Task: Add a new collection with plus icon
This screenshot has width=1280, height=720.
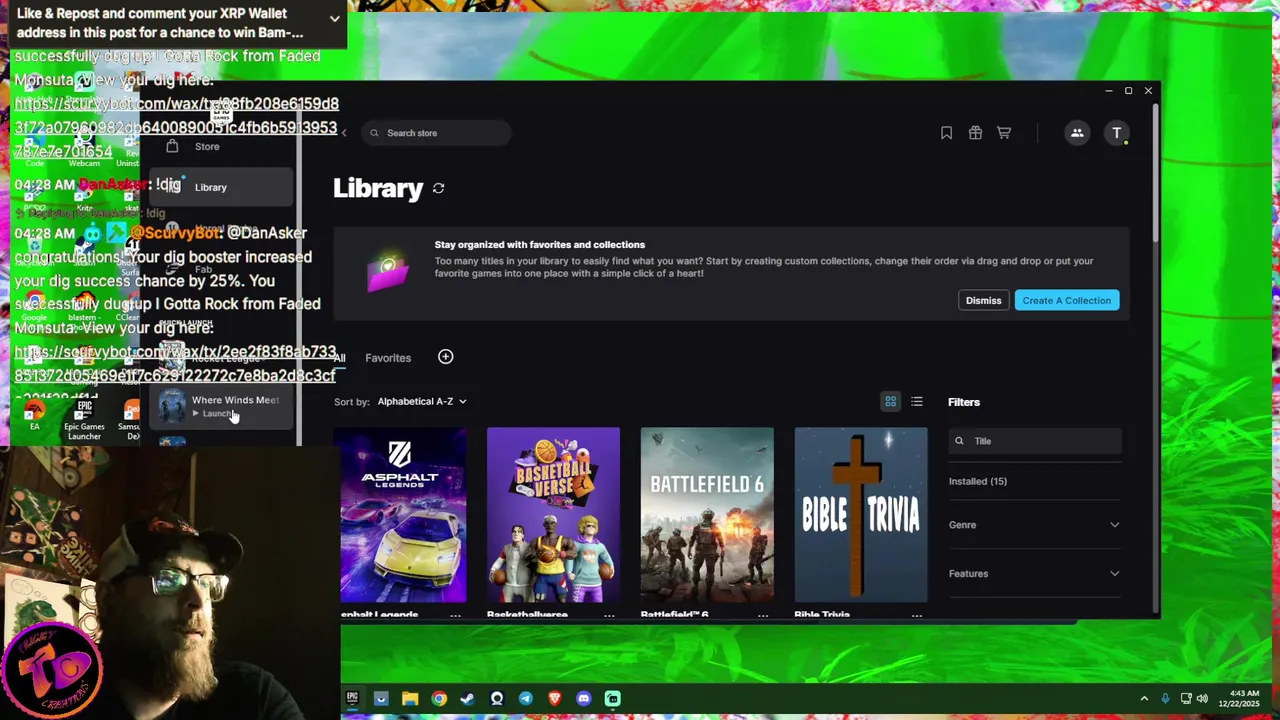Action: click(446, 357)
